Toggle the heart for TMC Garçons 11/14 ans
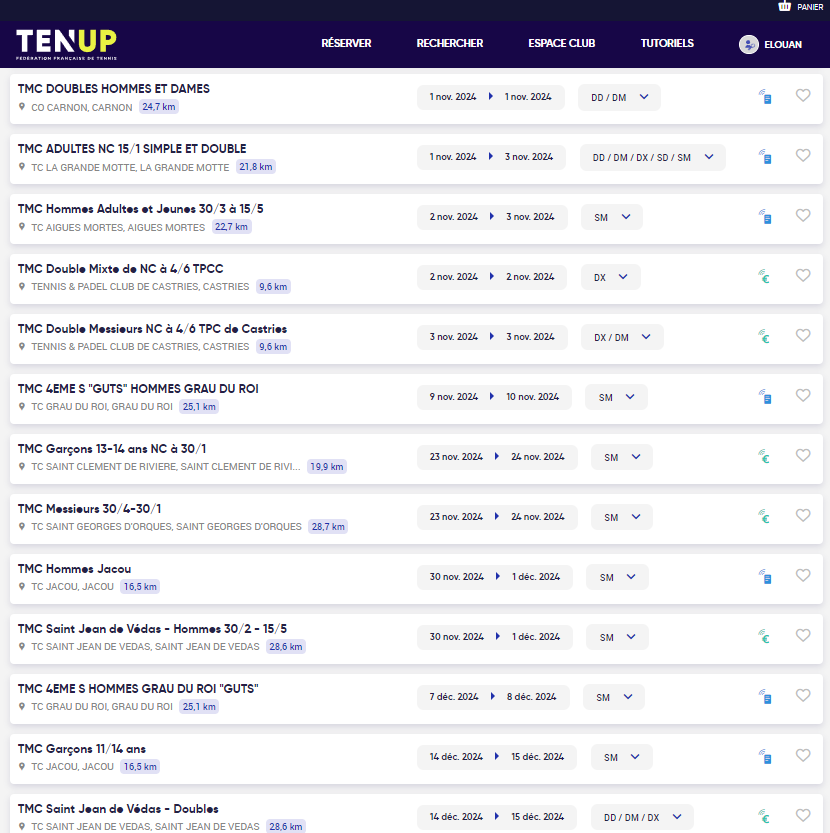Viewport: 830px width, 833px height. 803,756
